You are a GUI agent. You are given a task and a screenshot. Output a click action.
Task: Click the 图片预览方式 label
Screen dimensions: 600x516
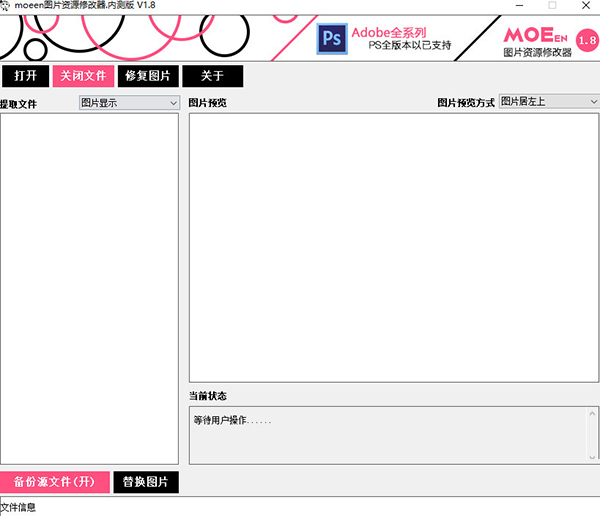(466, 103)
